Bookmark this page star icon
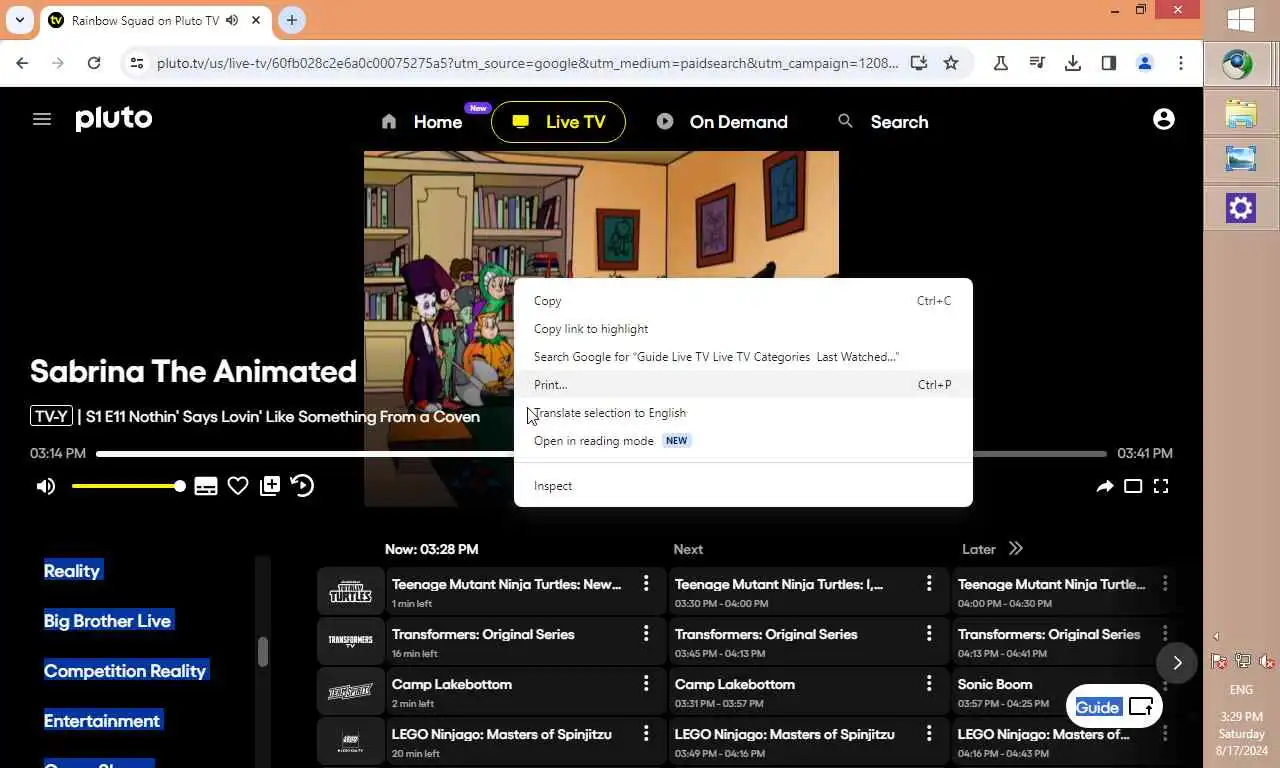 pos(951,63)
